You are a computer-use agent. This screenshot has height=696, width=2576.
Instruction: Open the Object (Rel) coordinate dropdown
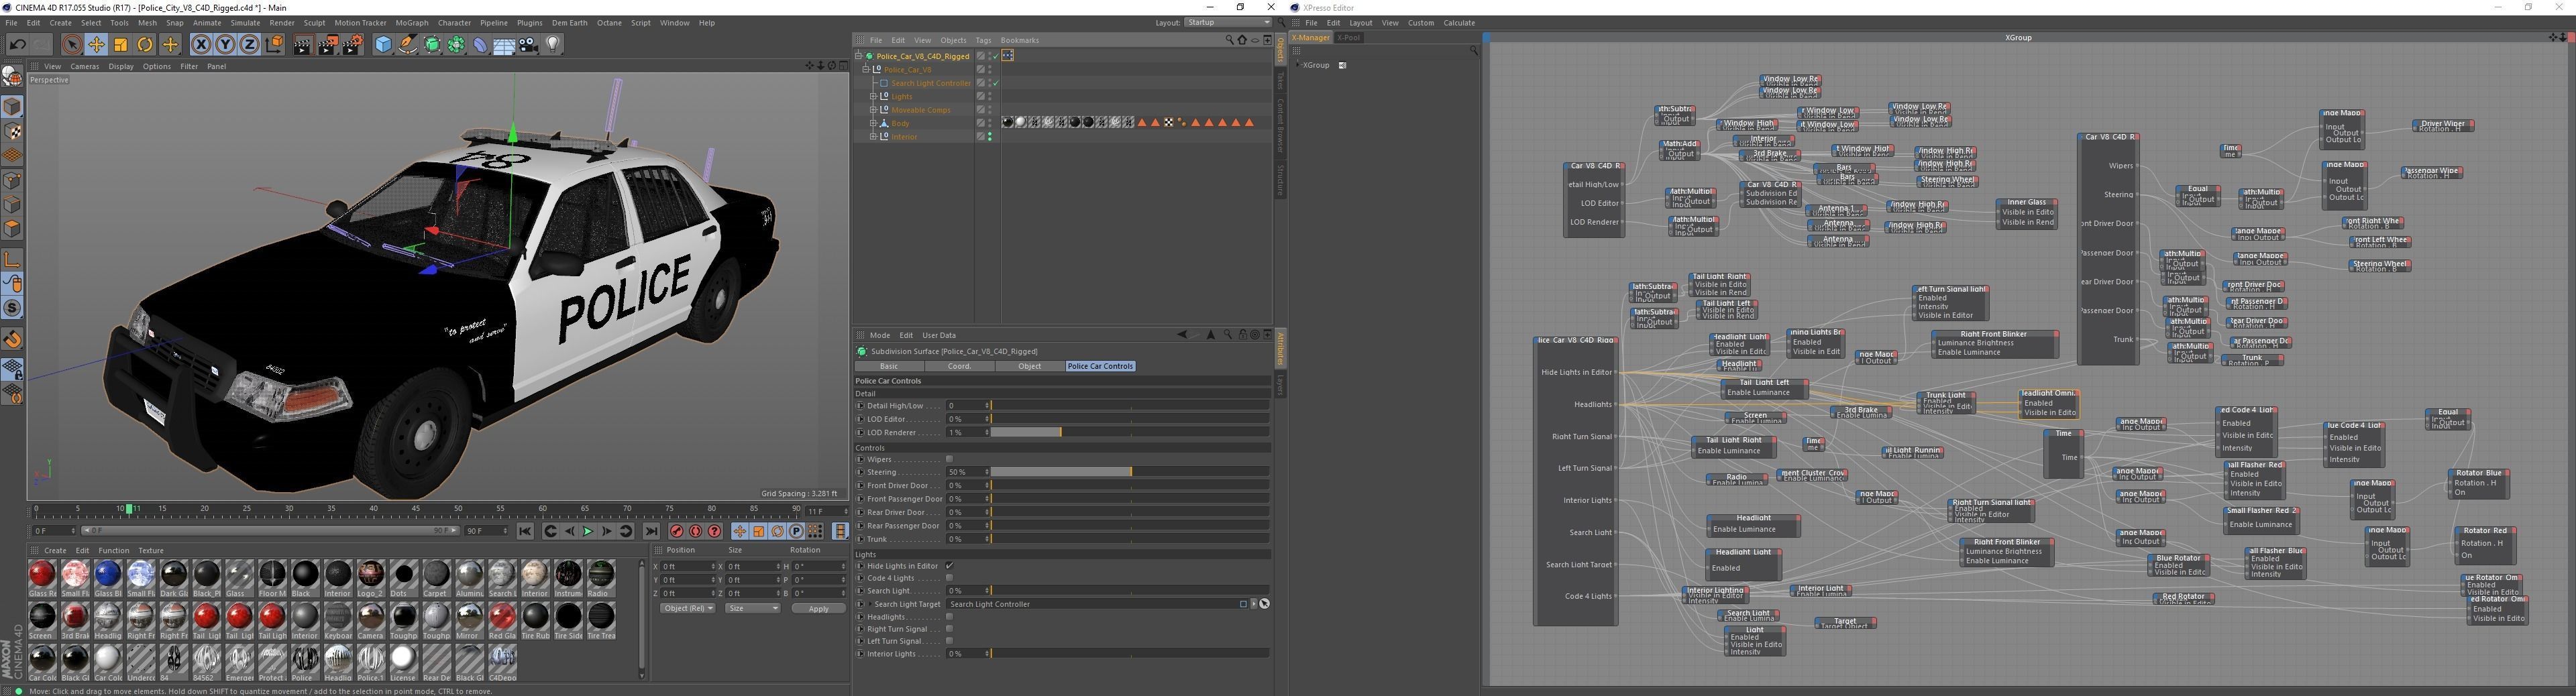pyautogui.click(x=688, y=609)
